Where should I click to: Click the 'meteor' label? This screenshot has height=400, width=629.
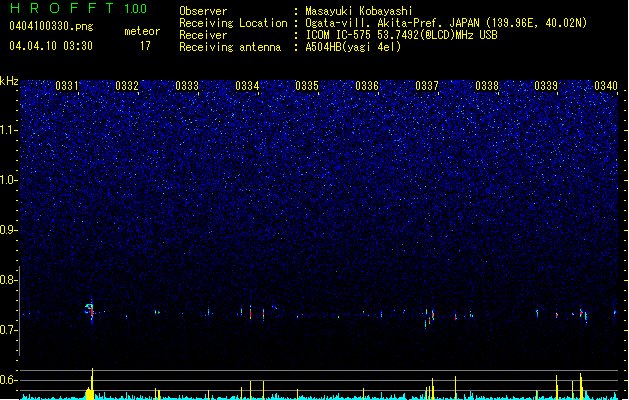(x=142, y=31)
